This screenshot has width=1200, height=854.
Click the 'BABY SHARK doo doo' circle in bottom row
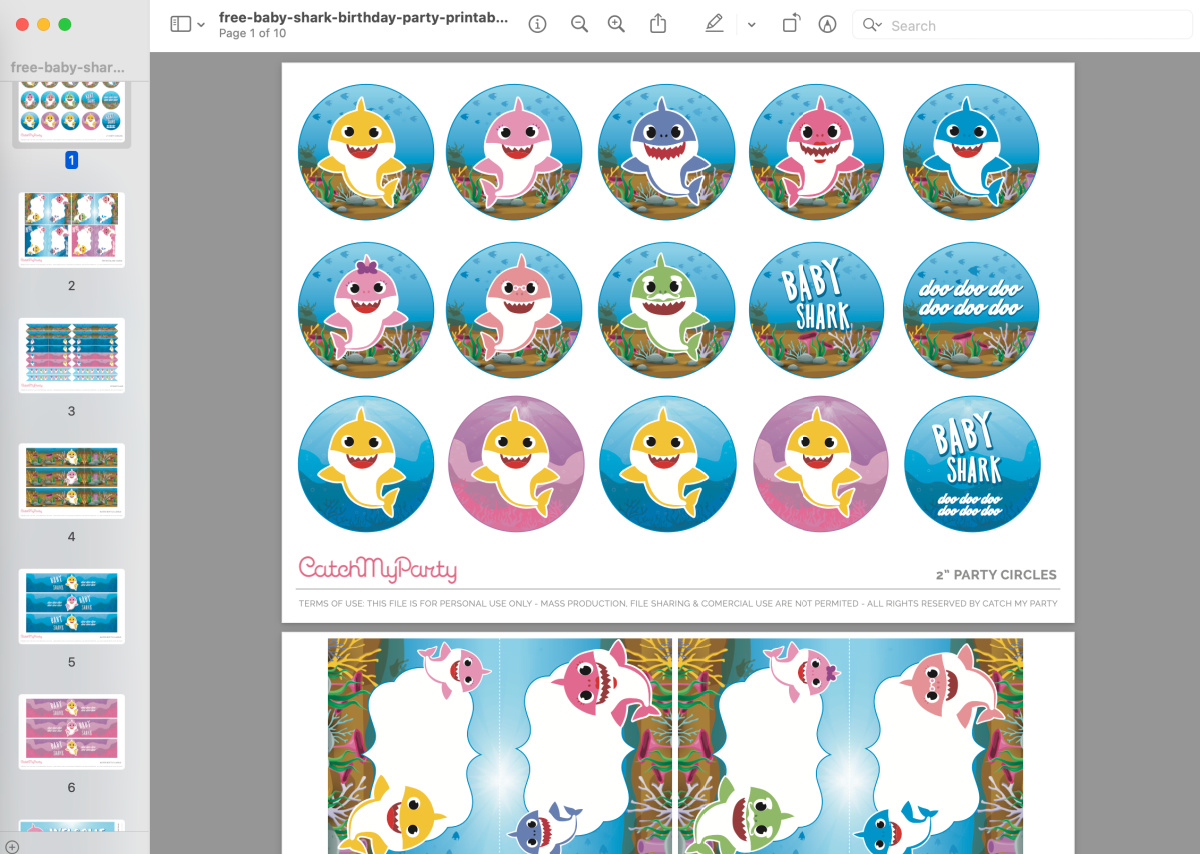(972, 464)
